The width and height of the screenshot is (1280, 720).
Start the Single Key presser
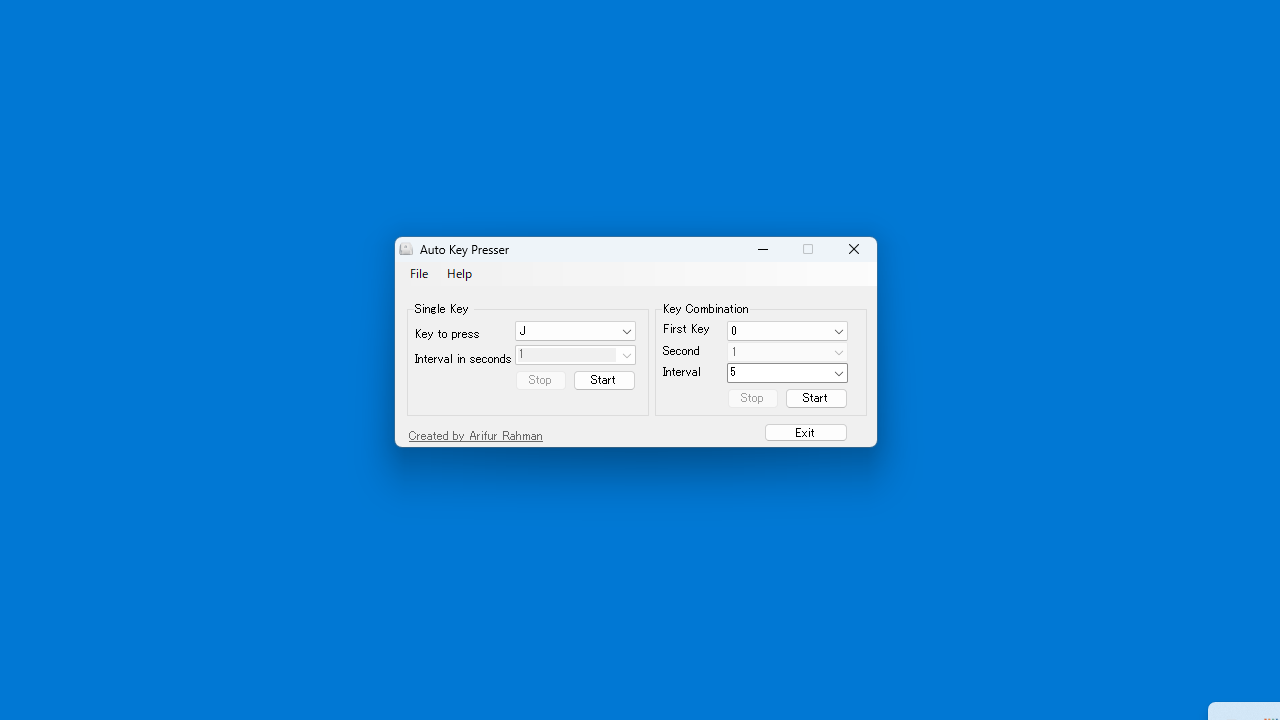(604, 380)
